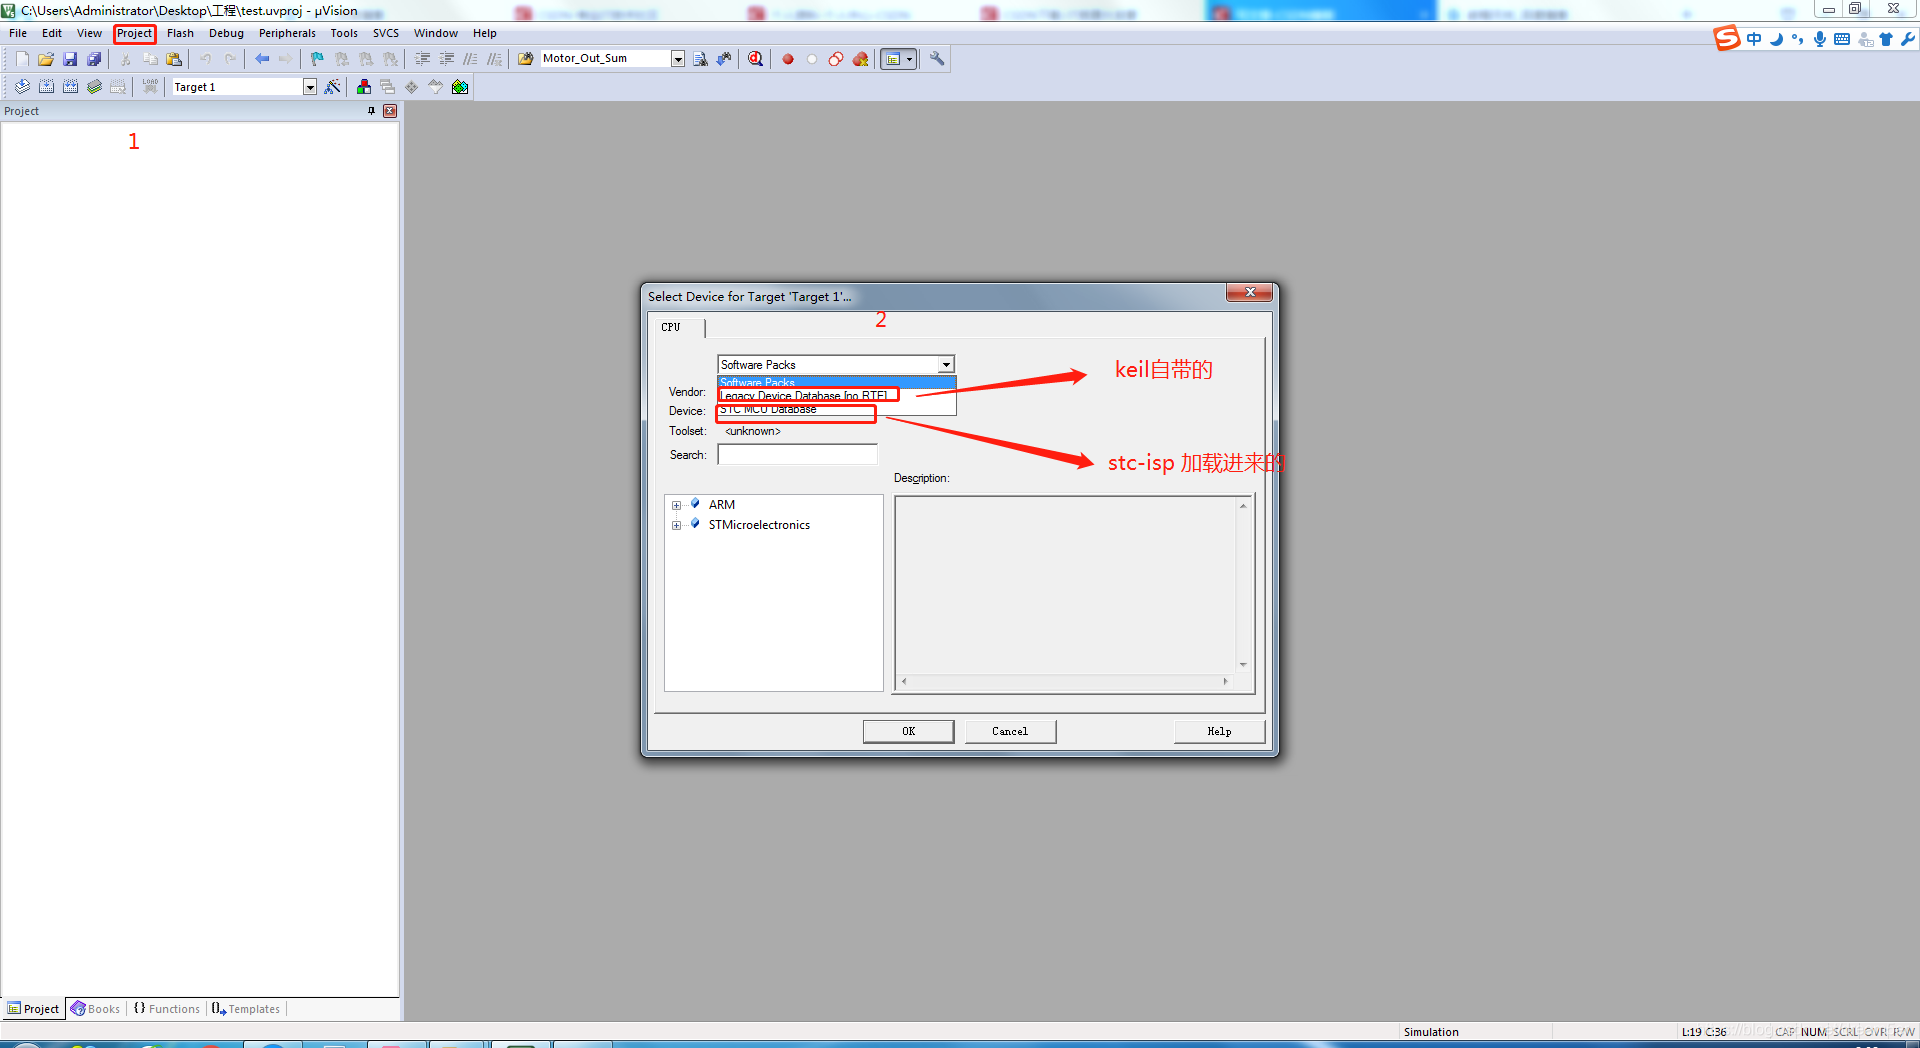Close the Select Device dialog with the X
Screen dimensions: 1920x1048
[x=1250, y=292]
